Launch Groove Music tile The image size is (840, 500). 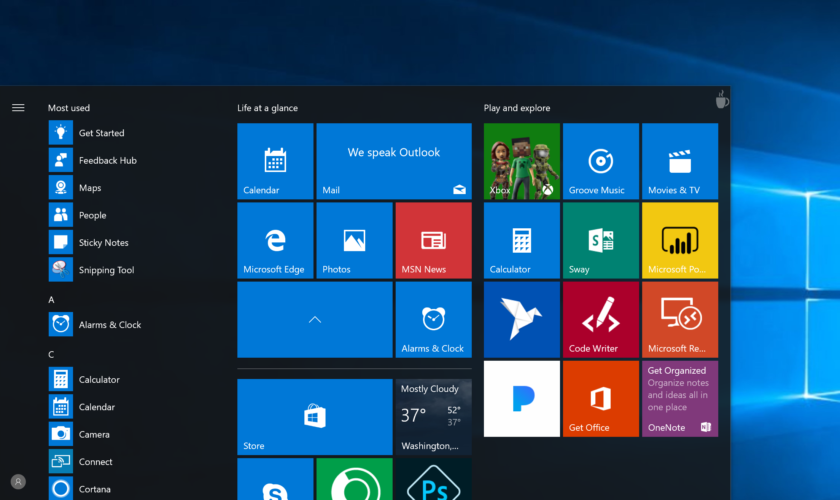coord(600,161)
